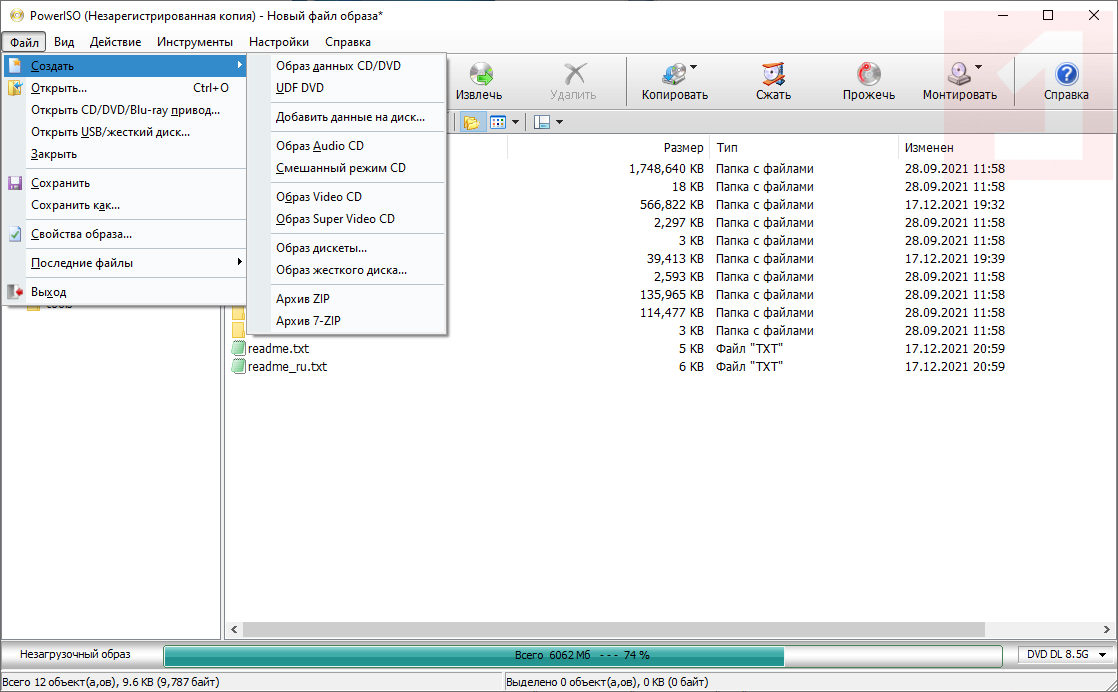Open dropdown arrow next to Копировать
The width and height of the screenshot is (1118, 692).
tap(693, 68)
